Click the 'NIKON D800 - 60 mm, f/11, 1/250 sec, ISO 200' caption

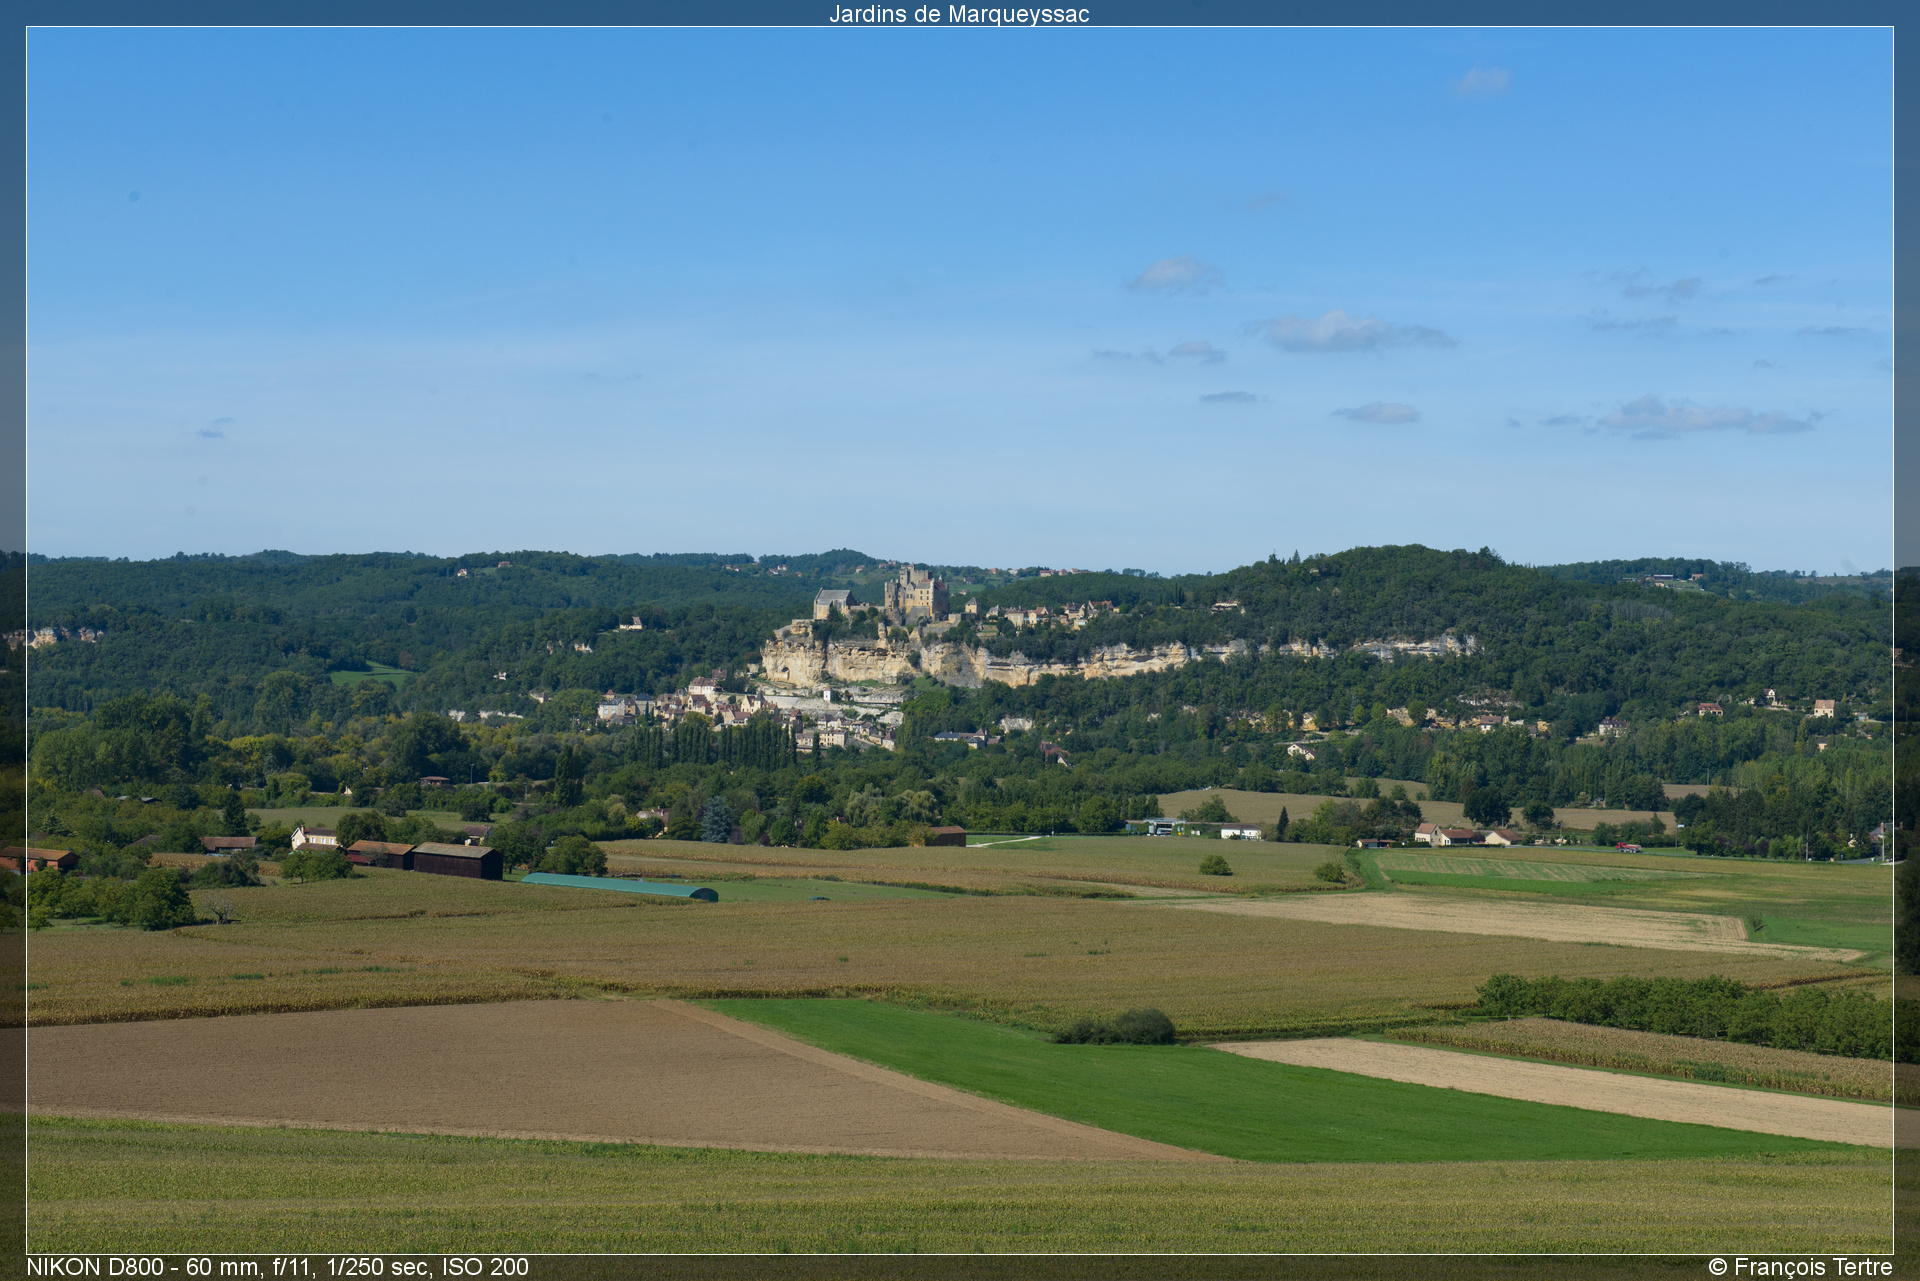(278, 1267)
